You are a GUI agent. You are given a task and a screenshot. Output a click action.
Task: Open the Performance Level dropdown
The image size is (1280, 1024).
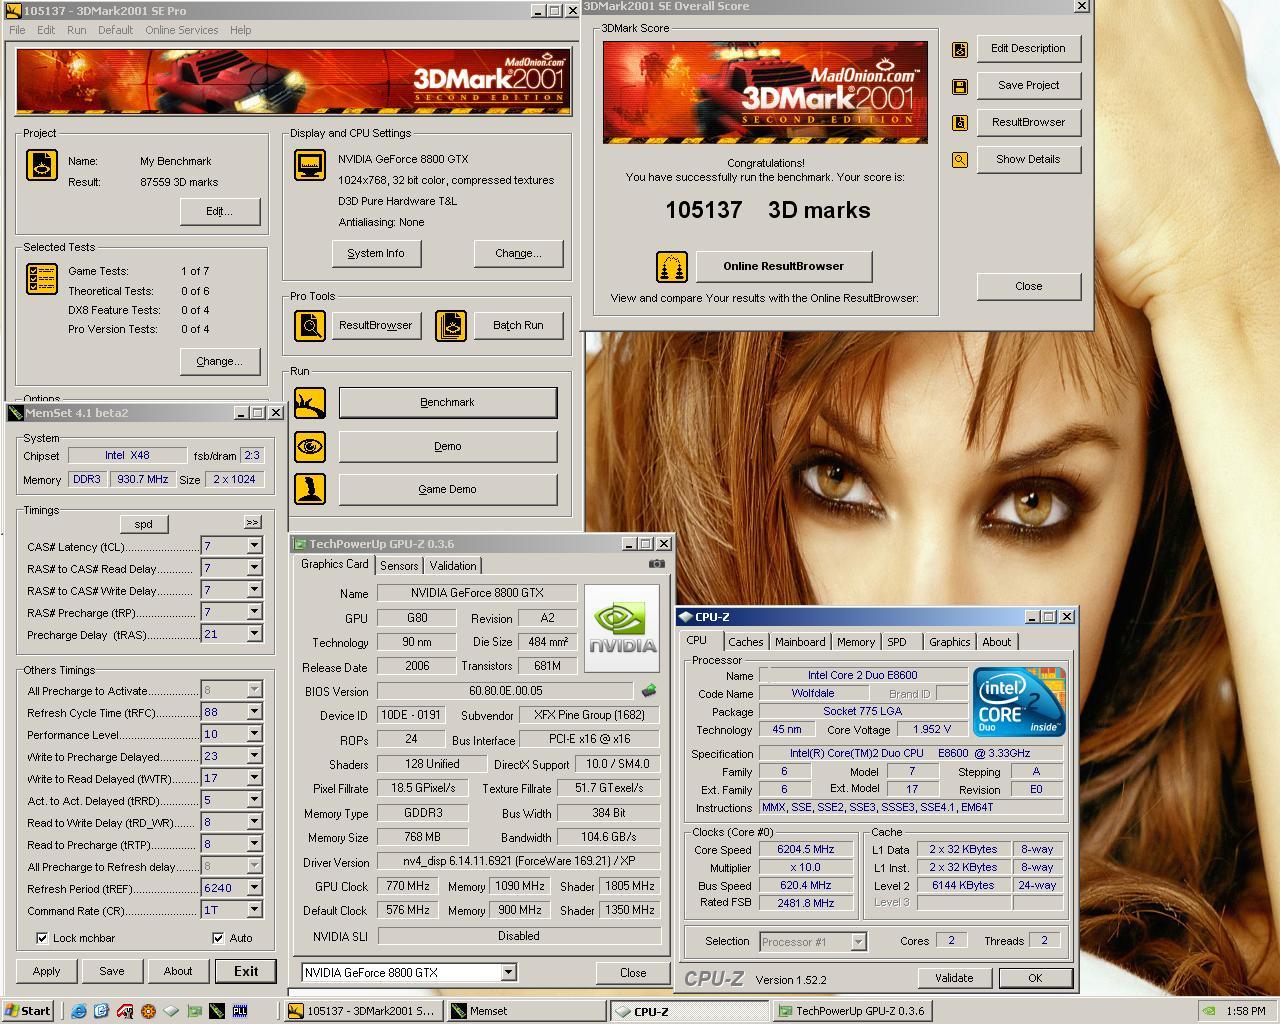254,734
